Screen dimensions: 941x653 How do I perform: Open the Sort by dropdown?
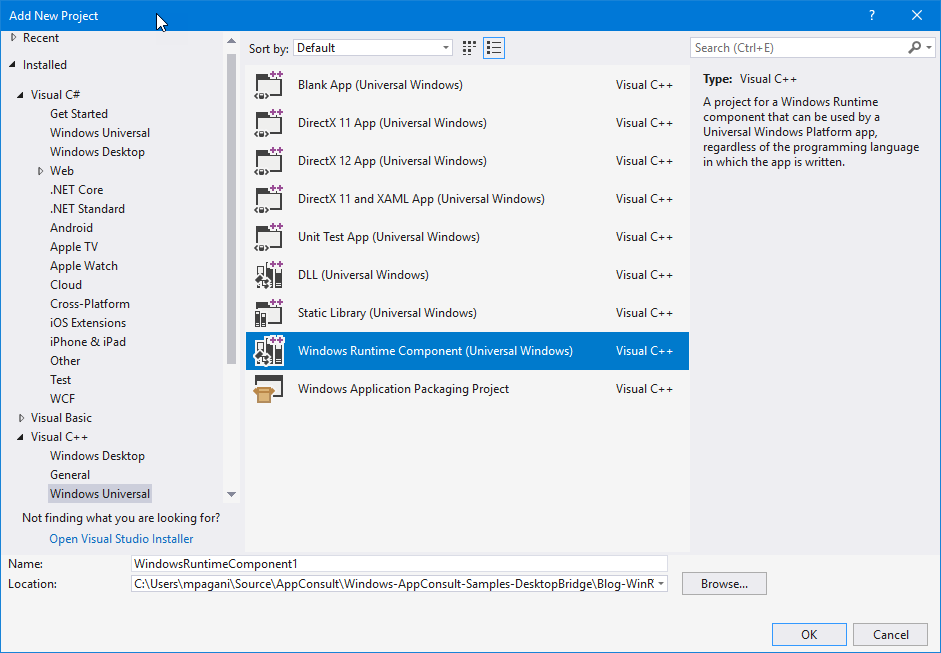pos(372,47)
